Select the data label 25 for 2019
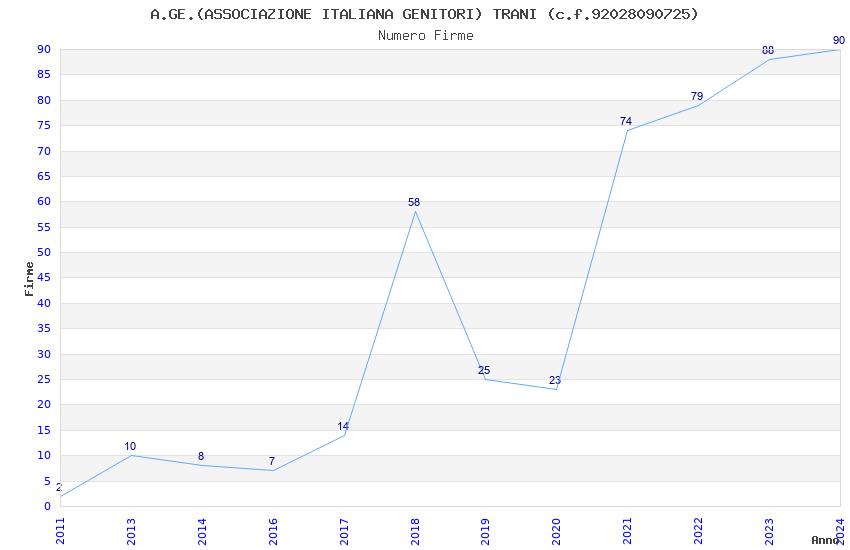This screenshot has height=550, width=850. tap(484, 370)
